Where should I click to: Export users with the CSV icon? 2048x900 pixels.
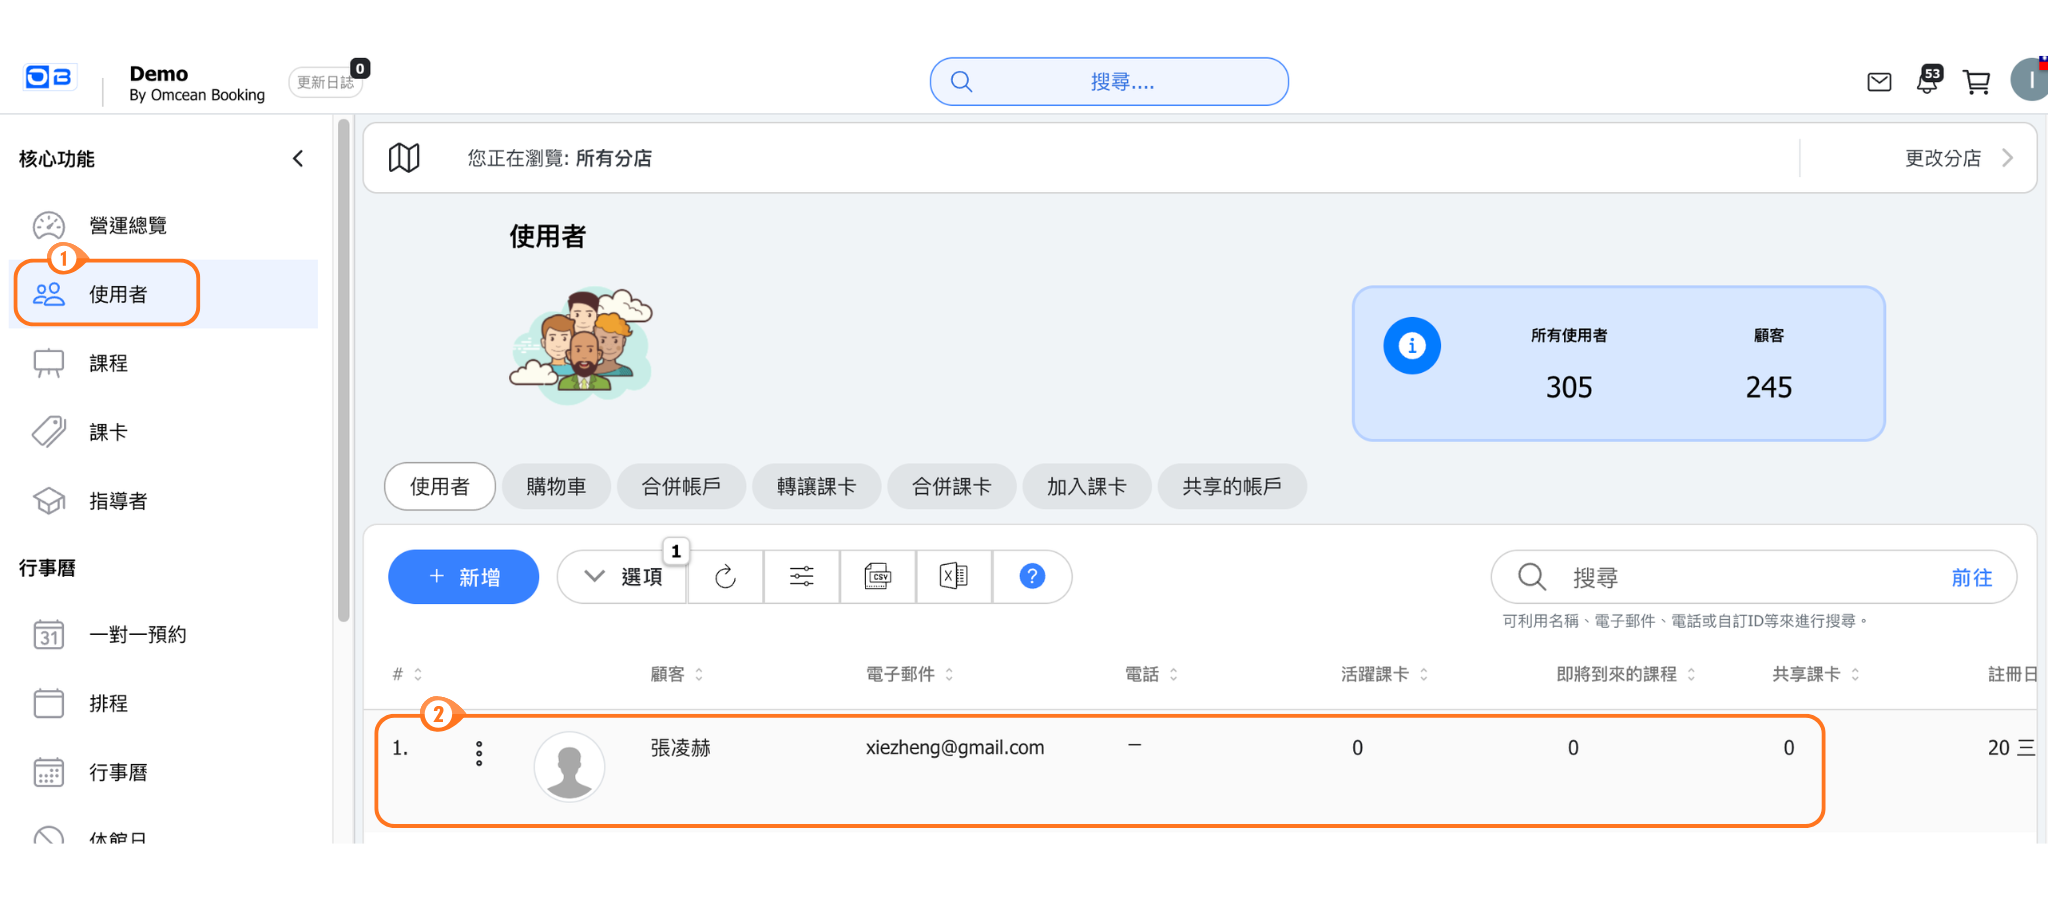tap(877, 577)
